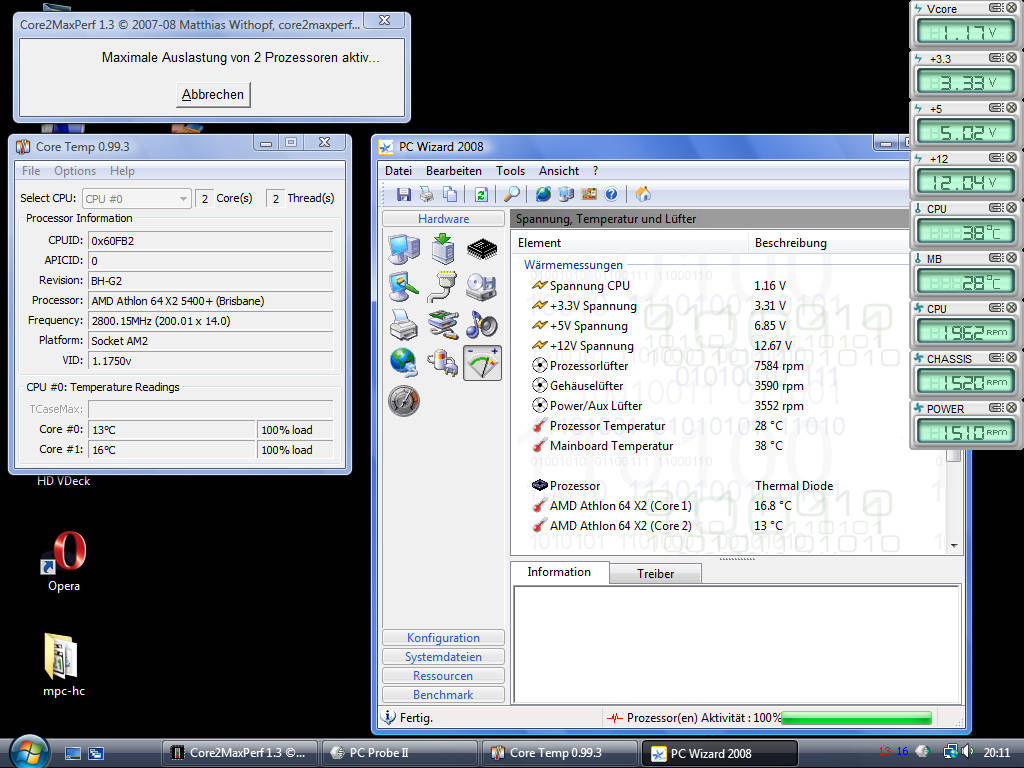Click the Prozessor(en) Aktivität green progress bar
The image size is (1024, 768).
tap(857, 718)
